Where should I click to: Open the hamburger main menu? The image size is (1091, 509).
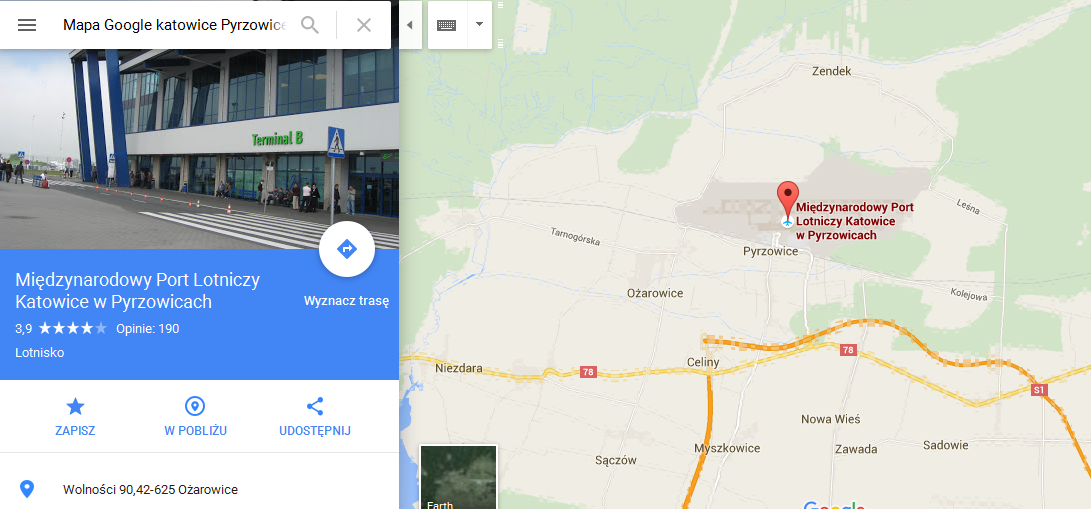click(26, 25)
